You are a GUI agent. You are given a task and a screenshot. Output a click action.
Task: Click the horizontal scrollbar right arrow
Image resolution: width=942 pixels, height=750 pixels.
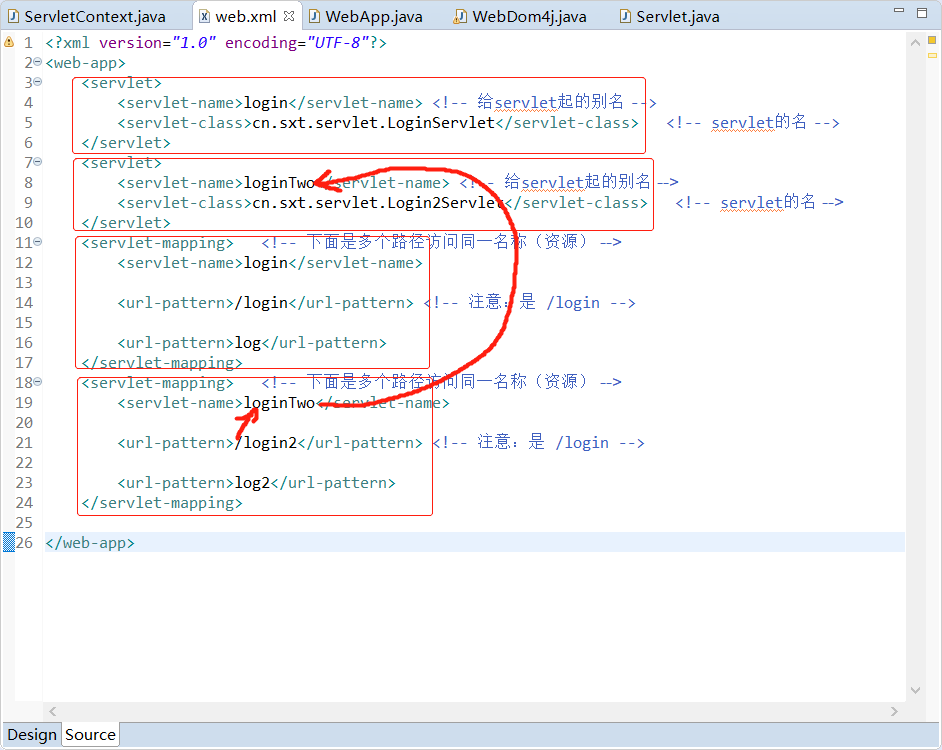coord(894,712)
